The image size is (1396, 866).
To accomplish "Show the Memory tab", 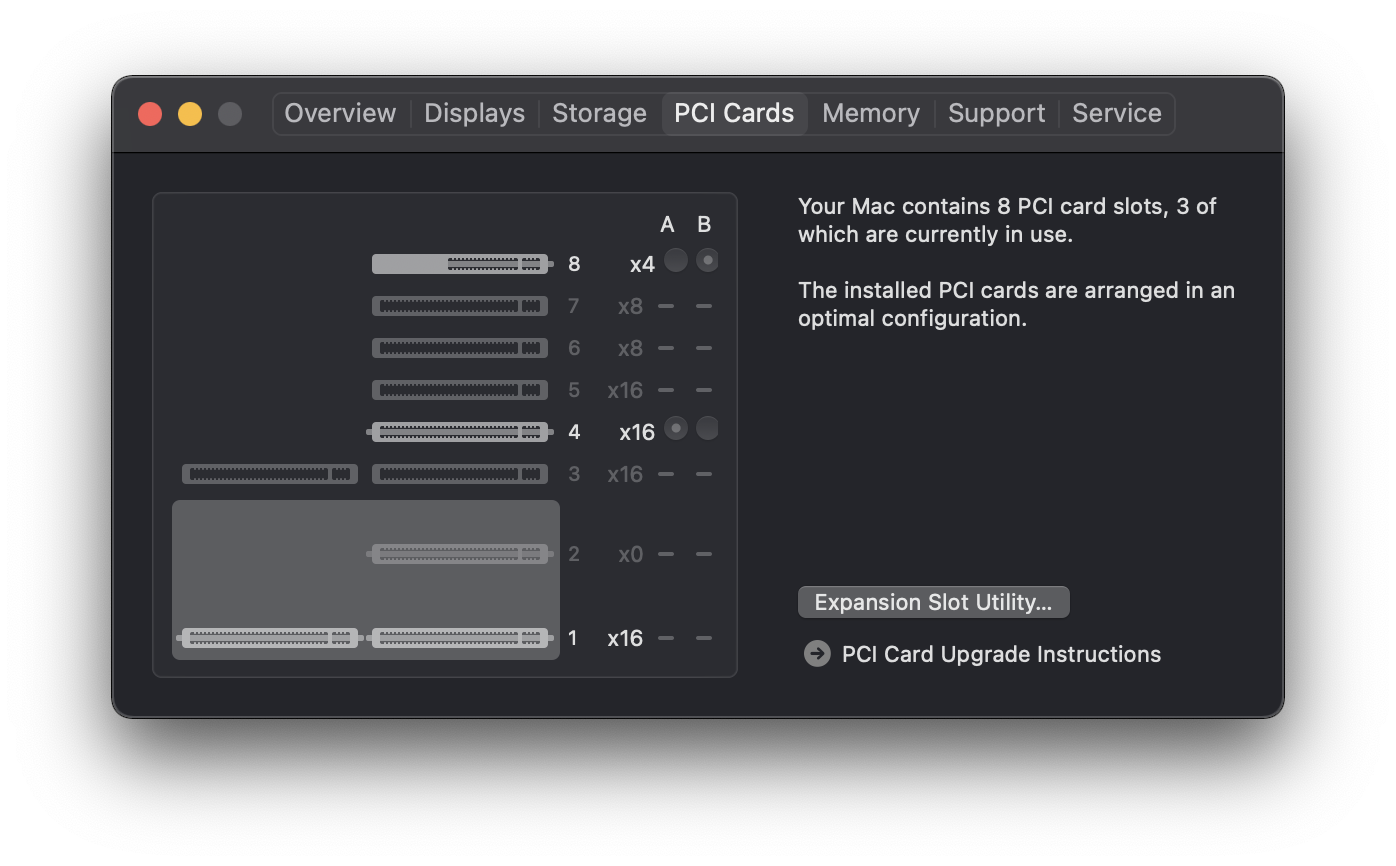I will [x=870, y=113].
